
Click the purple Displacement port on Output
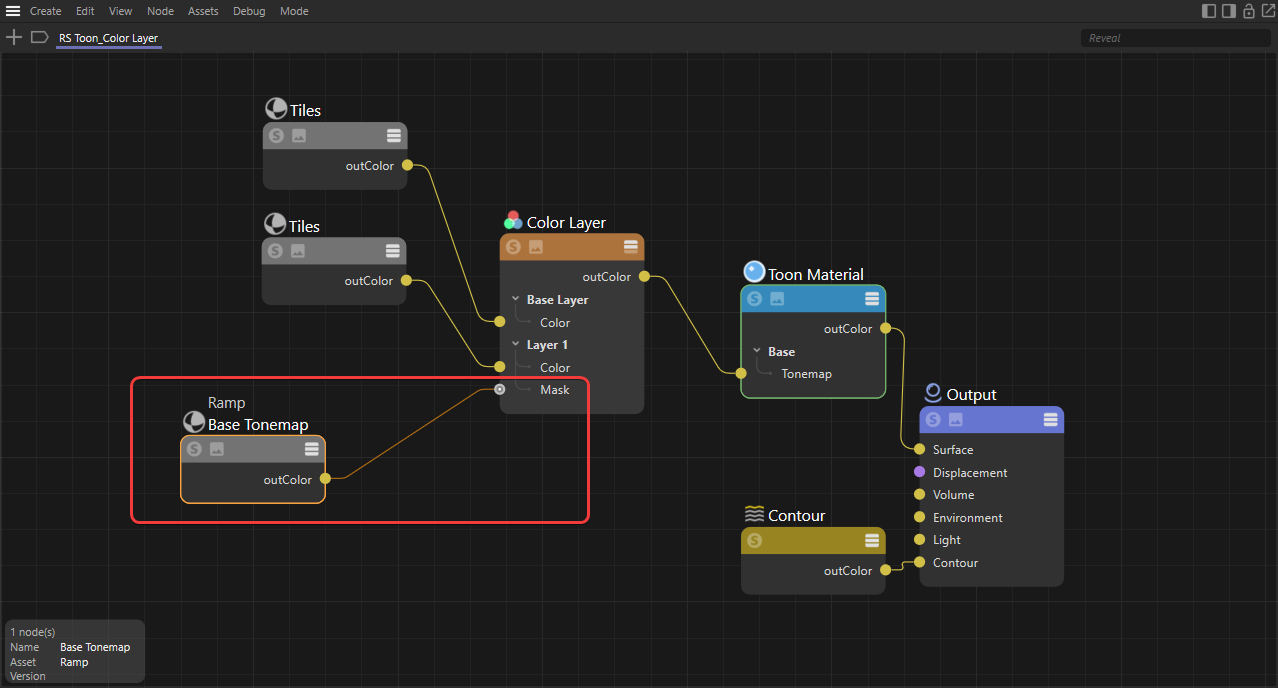(x=919, y=472)
